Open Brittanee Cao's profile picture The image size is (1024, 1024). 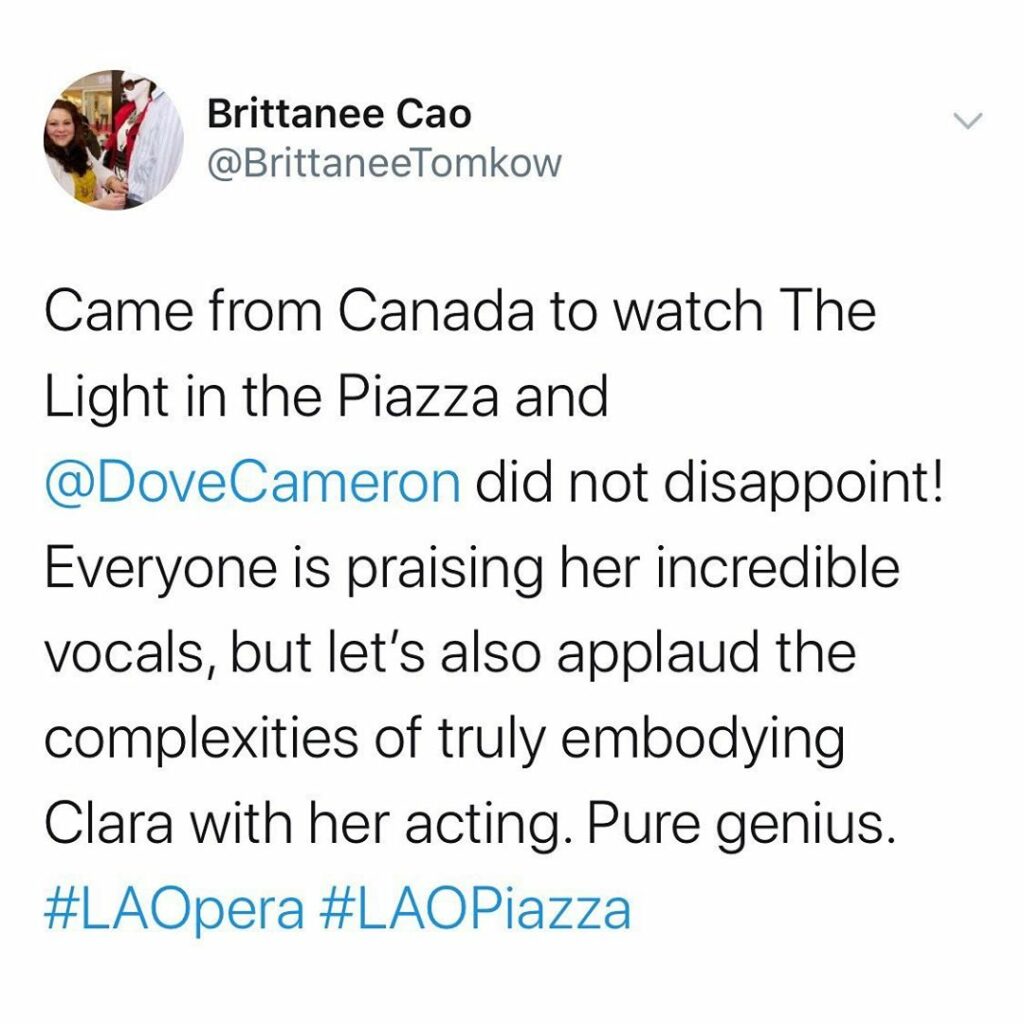pos(113,139)
